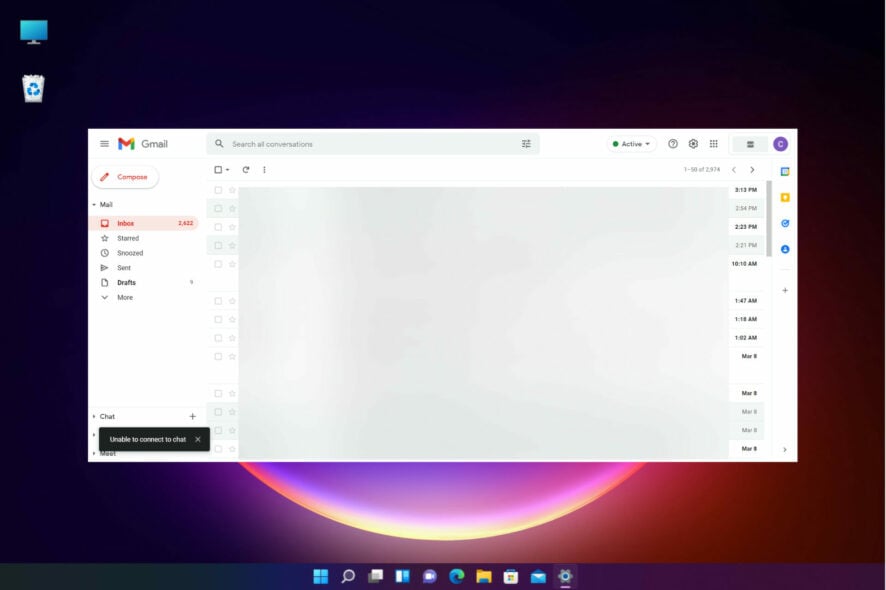The width and height of the screenshot is (886, 590).
Task: Star the first email in the list
Action: click(231, 191)
